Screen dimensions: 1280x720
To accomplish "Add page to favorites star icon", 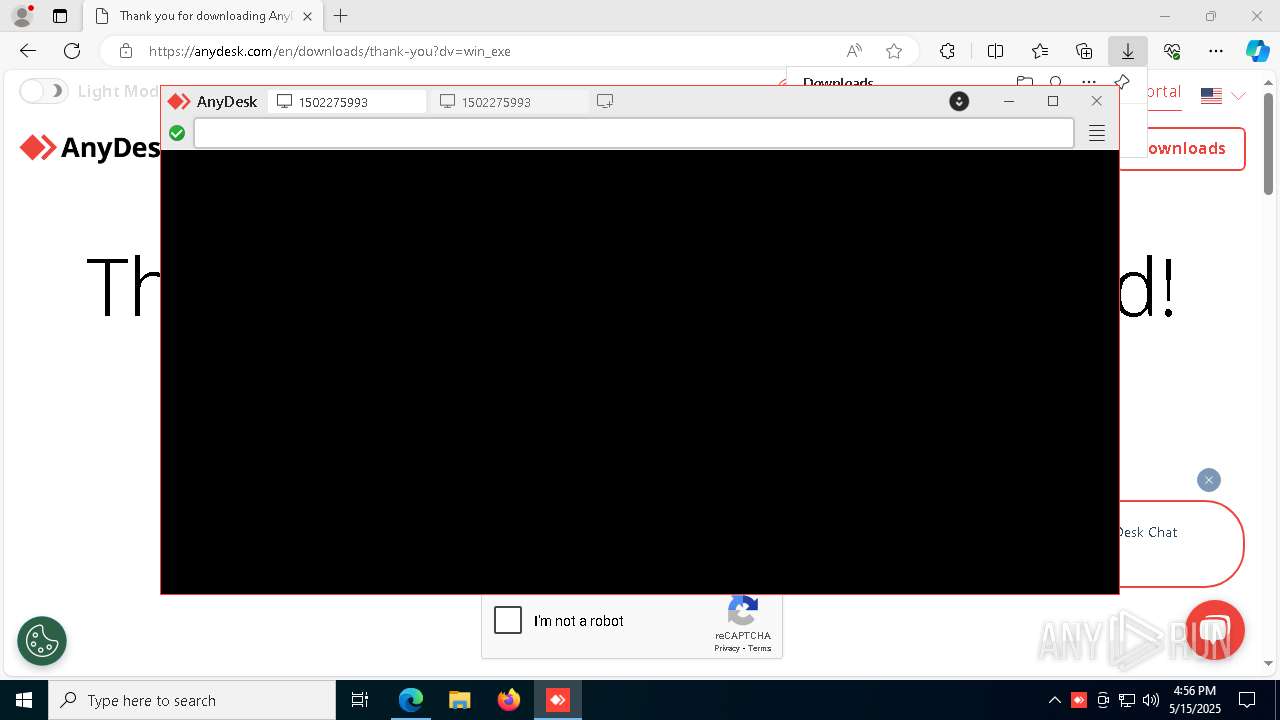I will 894,51.
